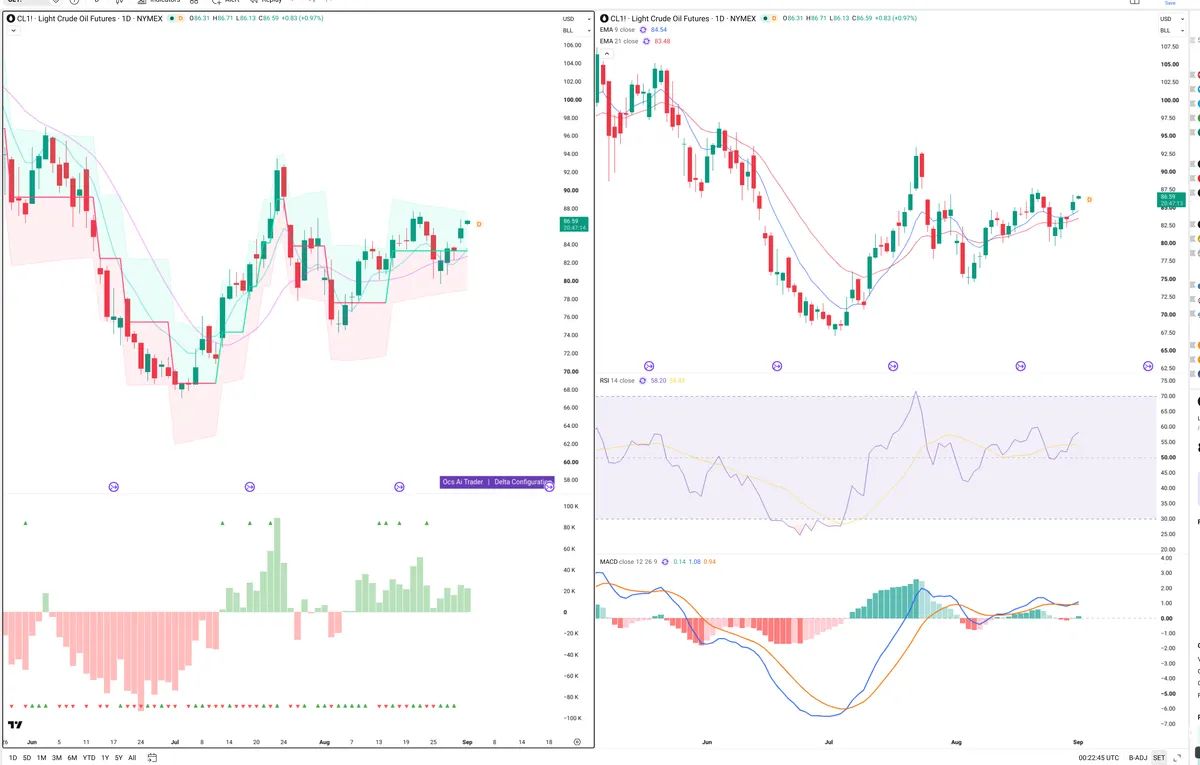Open event marker near August 19 left chart
The image size is (1200, 765).
coord(399,487)
